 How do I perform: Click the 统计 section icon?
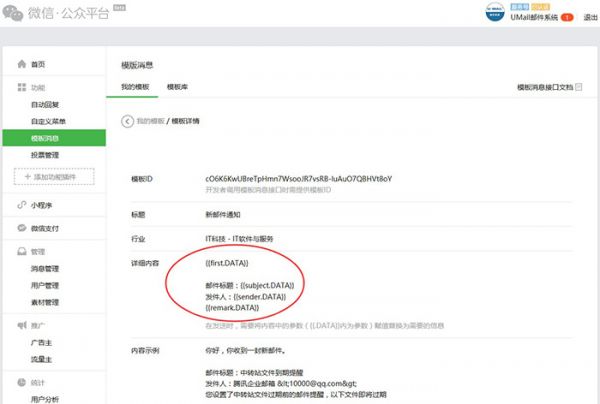point(22,382)
